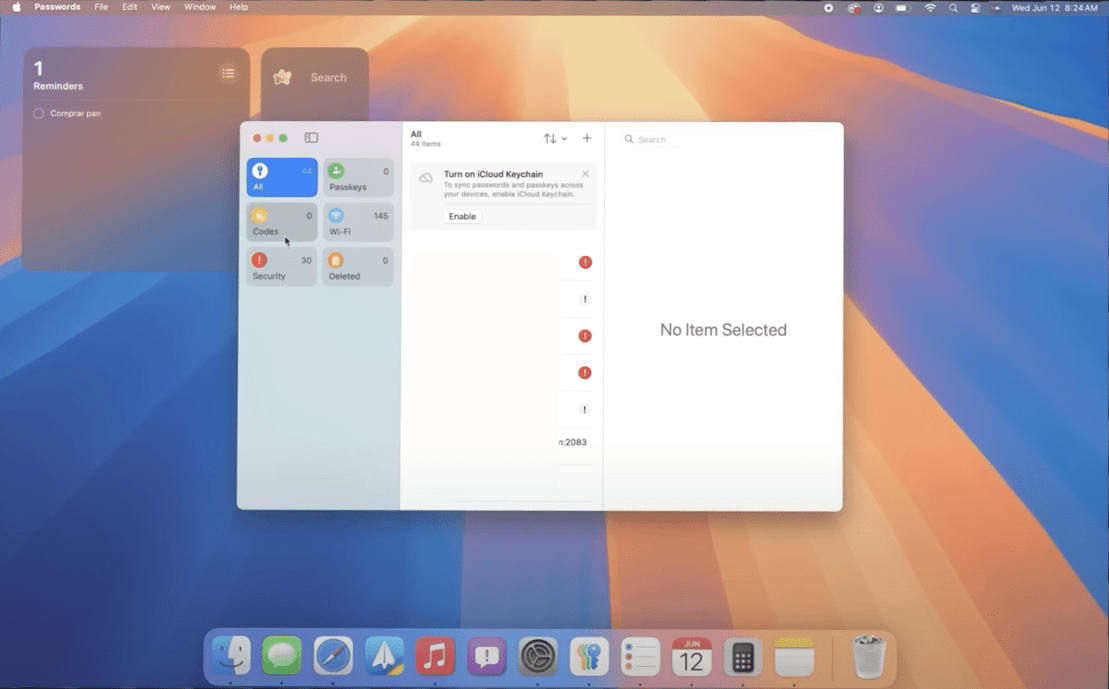Open Safari from the Dock
1109x689 pixels.
[333, 657]
